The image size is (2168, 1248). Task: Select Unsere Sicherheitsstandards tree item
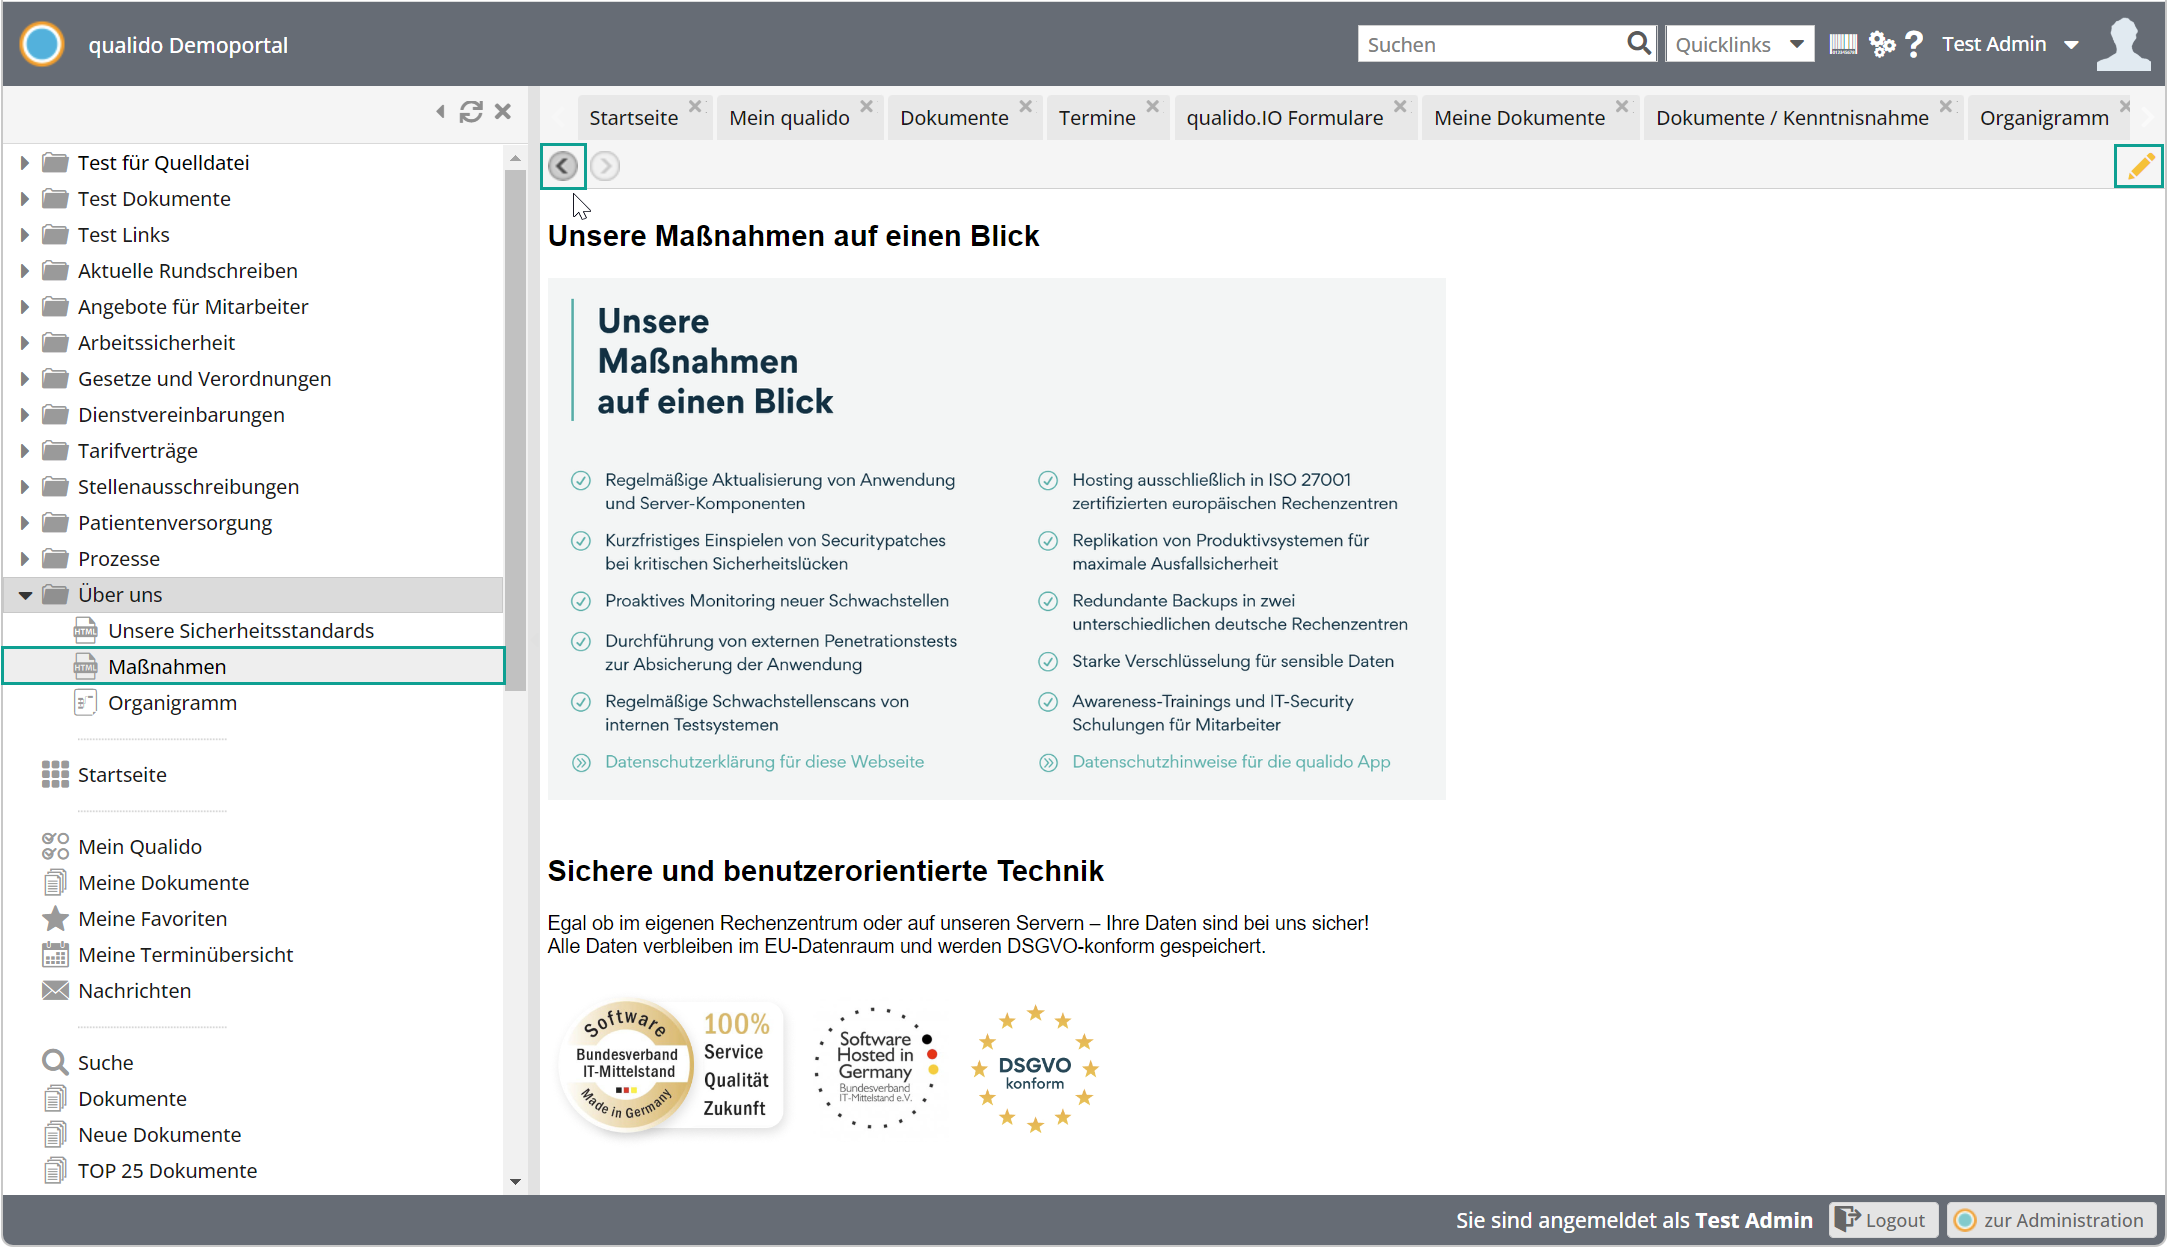(241, 631)
